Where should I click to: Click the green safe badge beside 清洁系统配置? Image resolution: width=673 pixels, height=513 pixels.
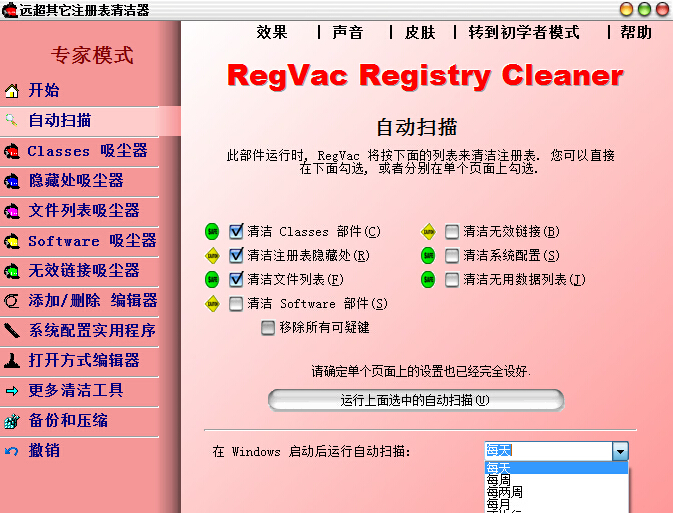click(x=428, y=256)
